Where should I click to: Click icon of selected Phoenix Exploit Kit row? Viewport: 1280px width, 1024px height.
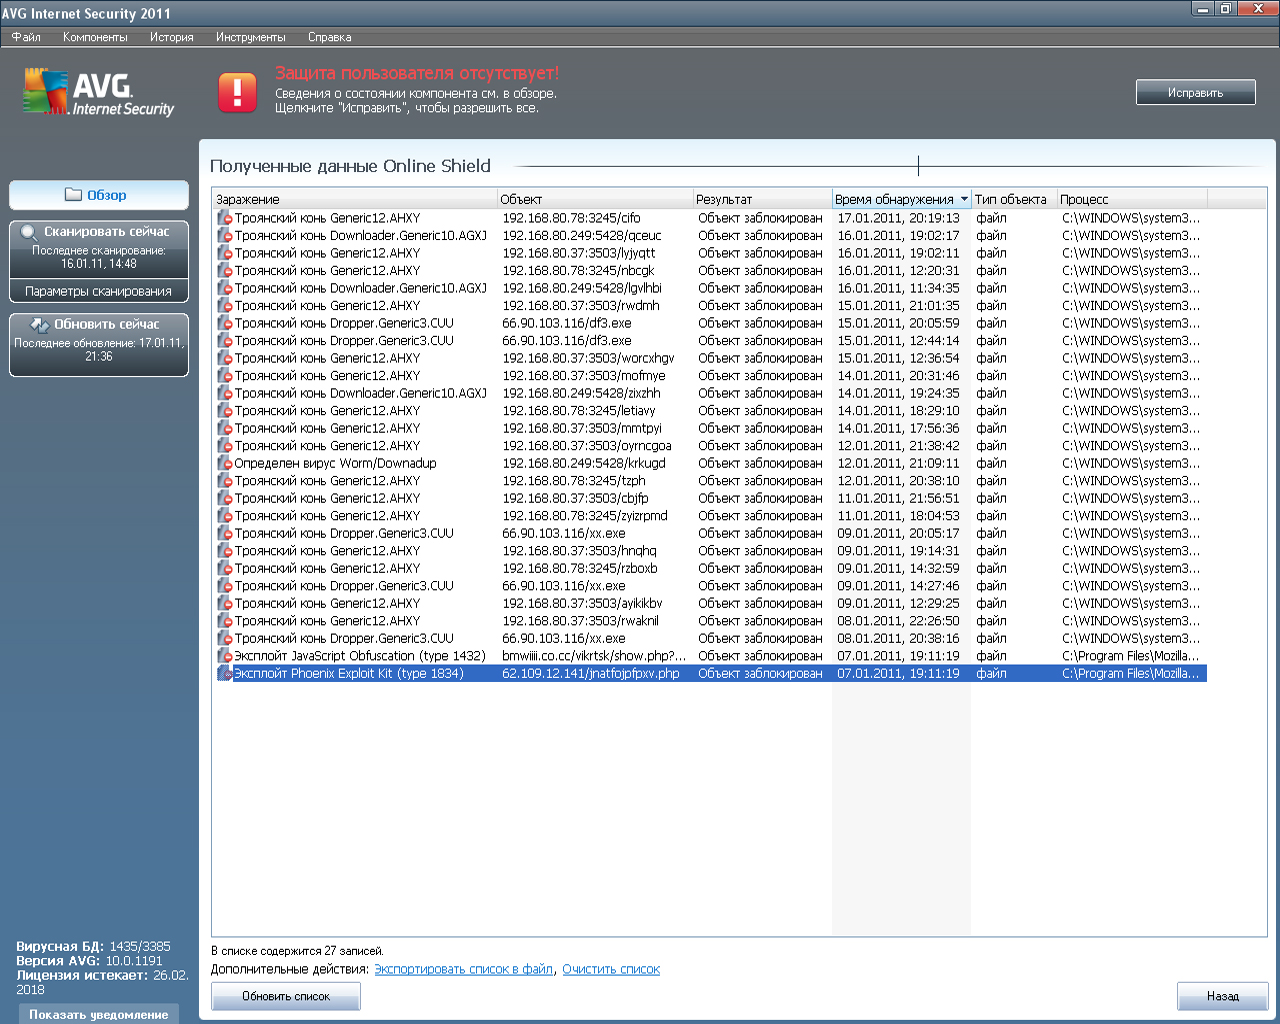225,673
